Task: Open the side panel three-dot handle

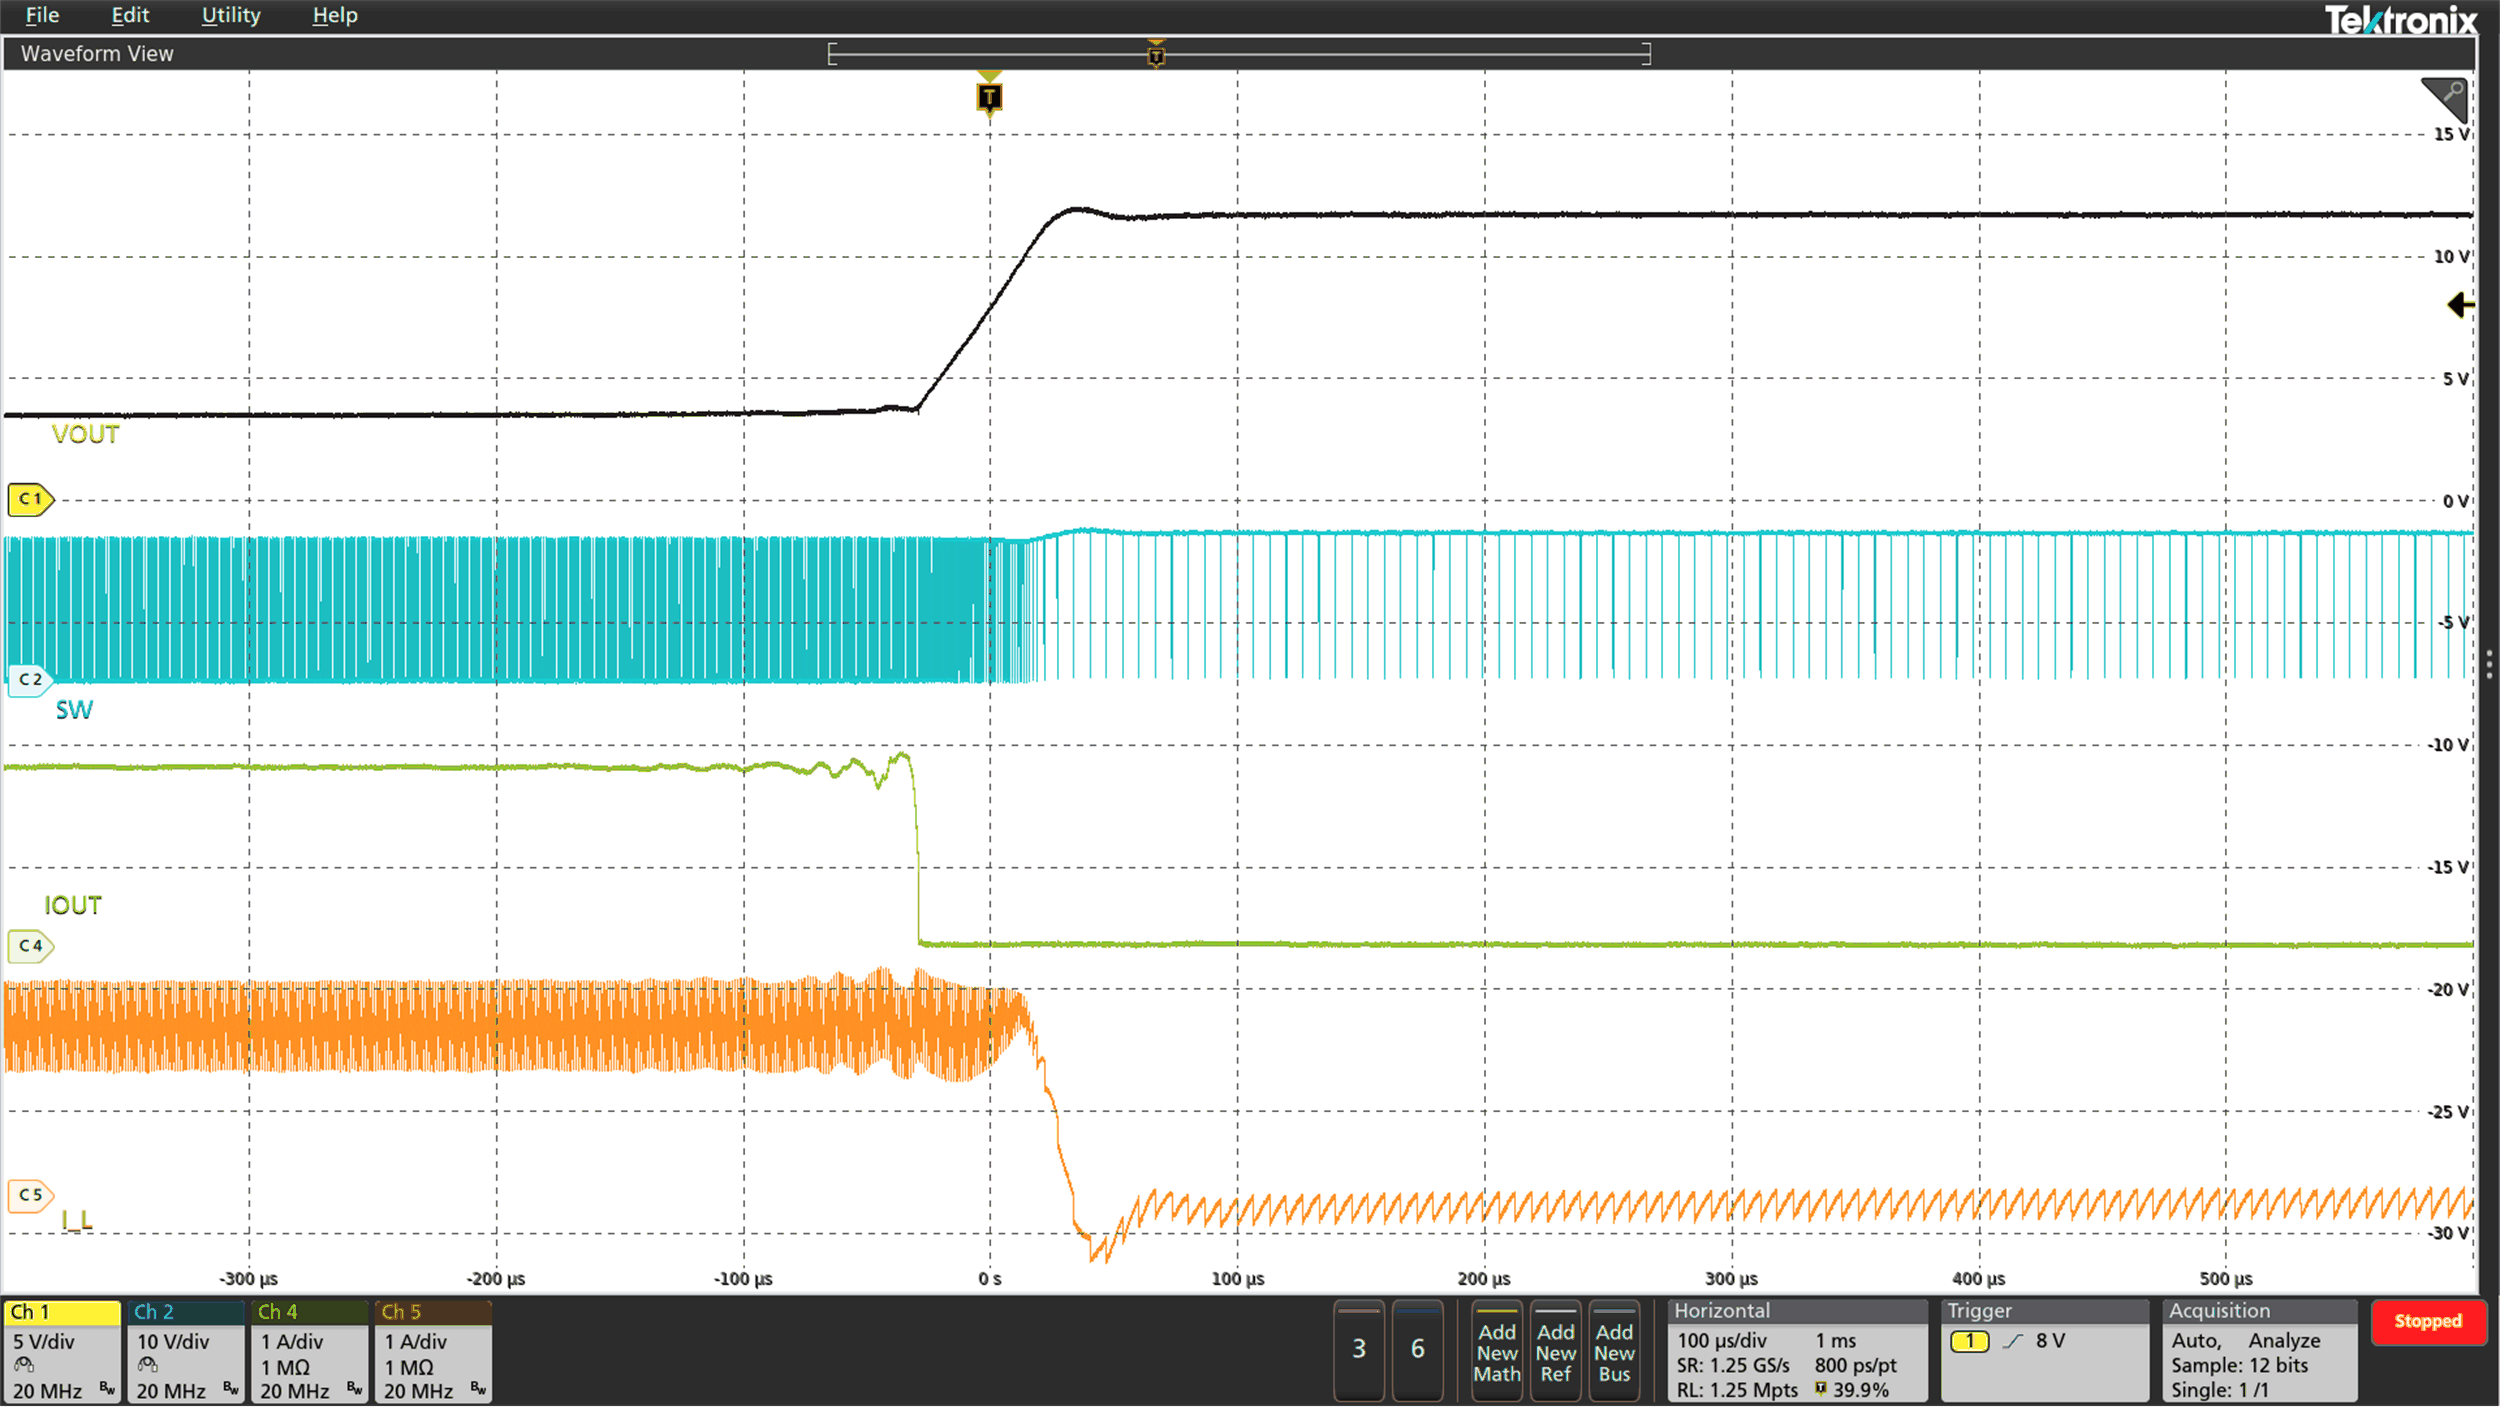Action: click(x=2489, y=664)
